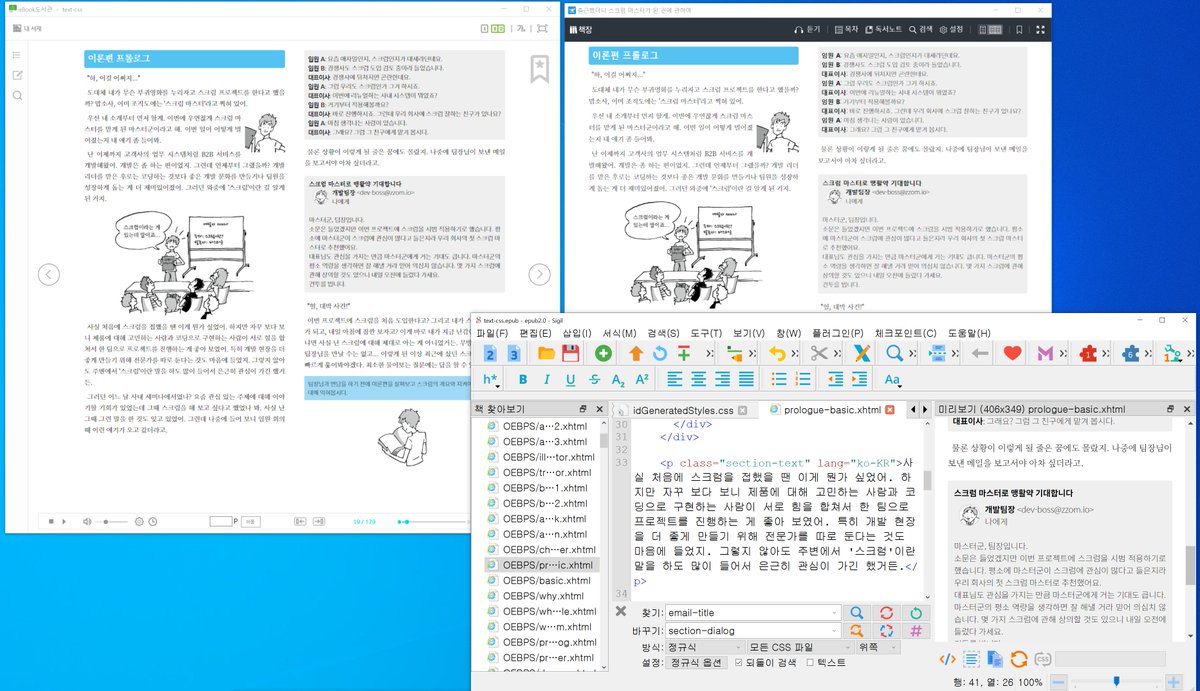Decrease indent in Sigil toolbar

[838, 379]
